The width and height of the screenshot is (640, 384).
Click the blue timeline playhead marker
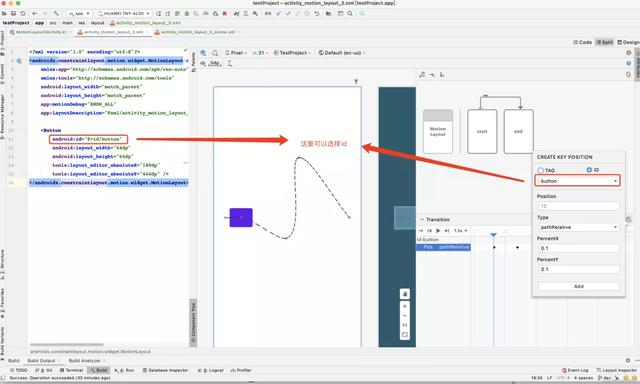click(493, 235)
